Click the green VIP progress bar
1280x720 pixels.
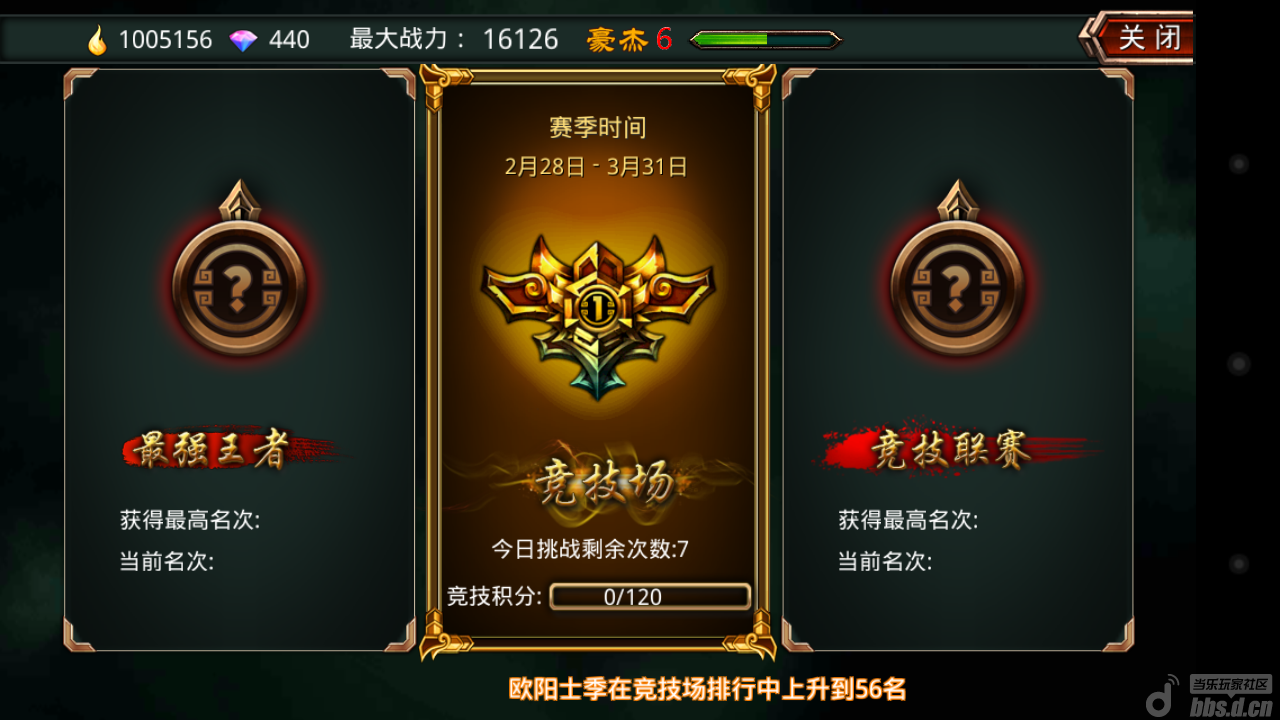pyautogui.click(x=766, y=40)
